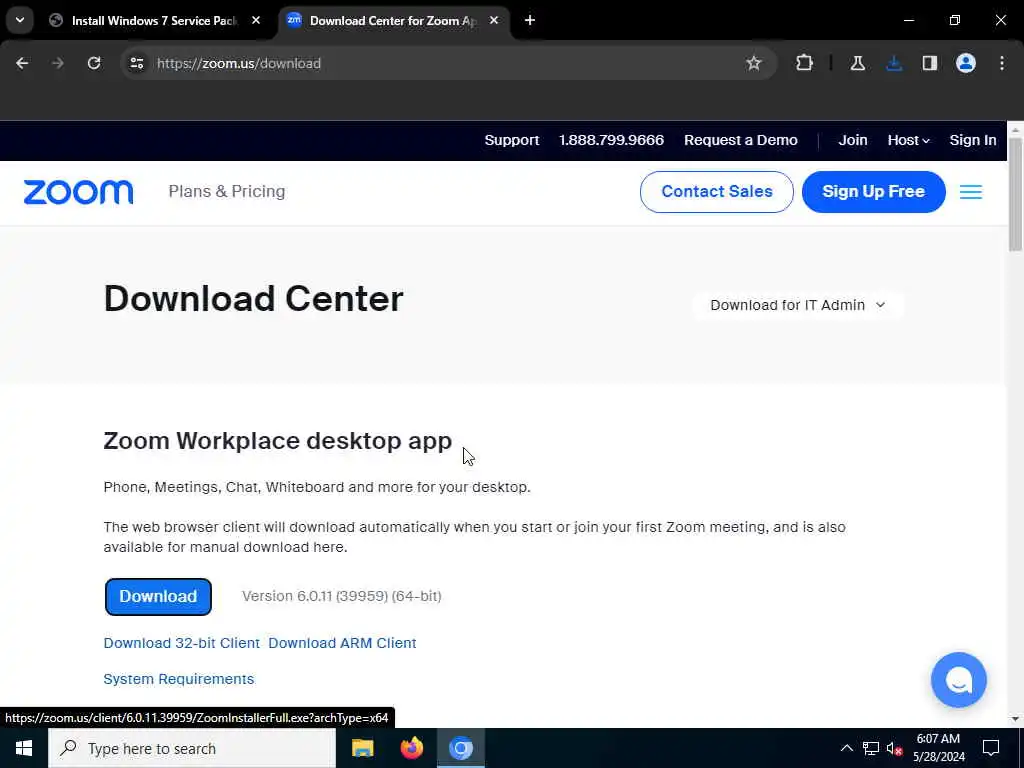The image size is (1024, 768).
Task: Click the scrollbar down arrow
Action: 1015,719
